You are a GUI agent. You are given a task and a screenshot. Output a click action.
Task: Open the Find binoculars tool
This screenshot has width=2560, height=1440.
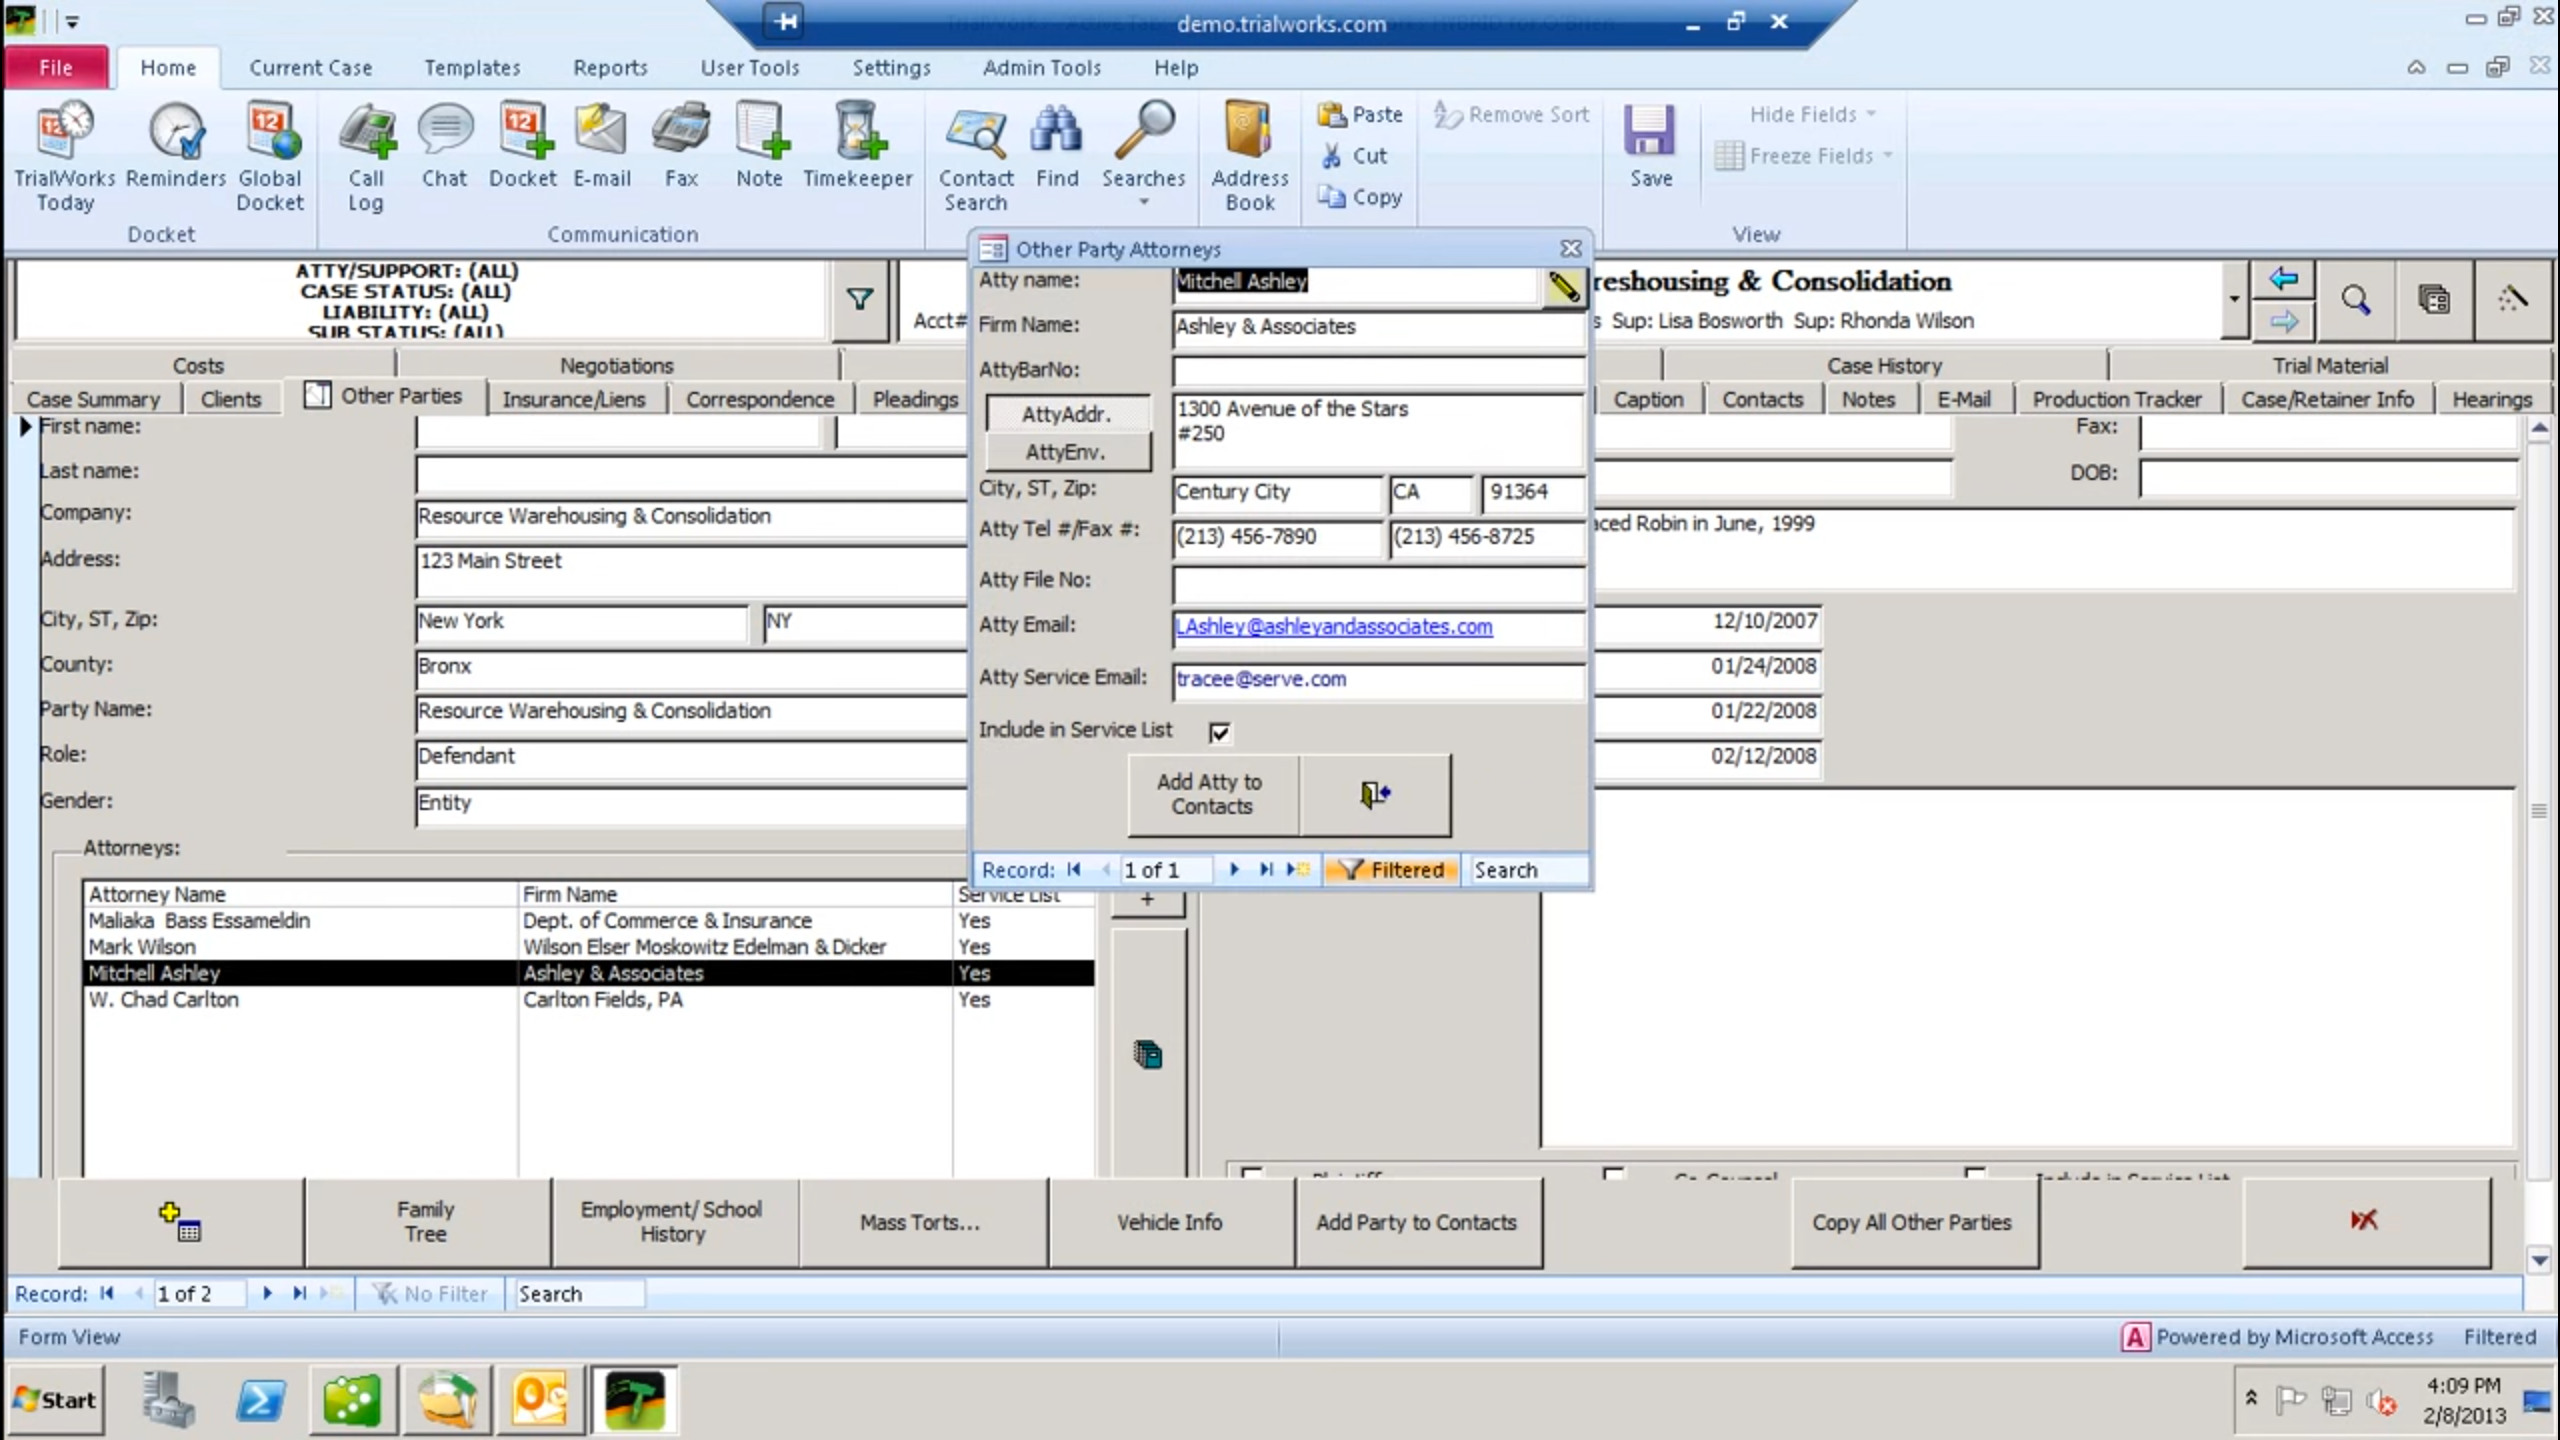pyautogui.click(x=1057, y=147)
